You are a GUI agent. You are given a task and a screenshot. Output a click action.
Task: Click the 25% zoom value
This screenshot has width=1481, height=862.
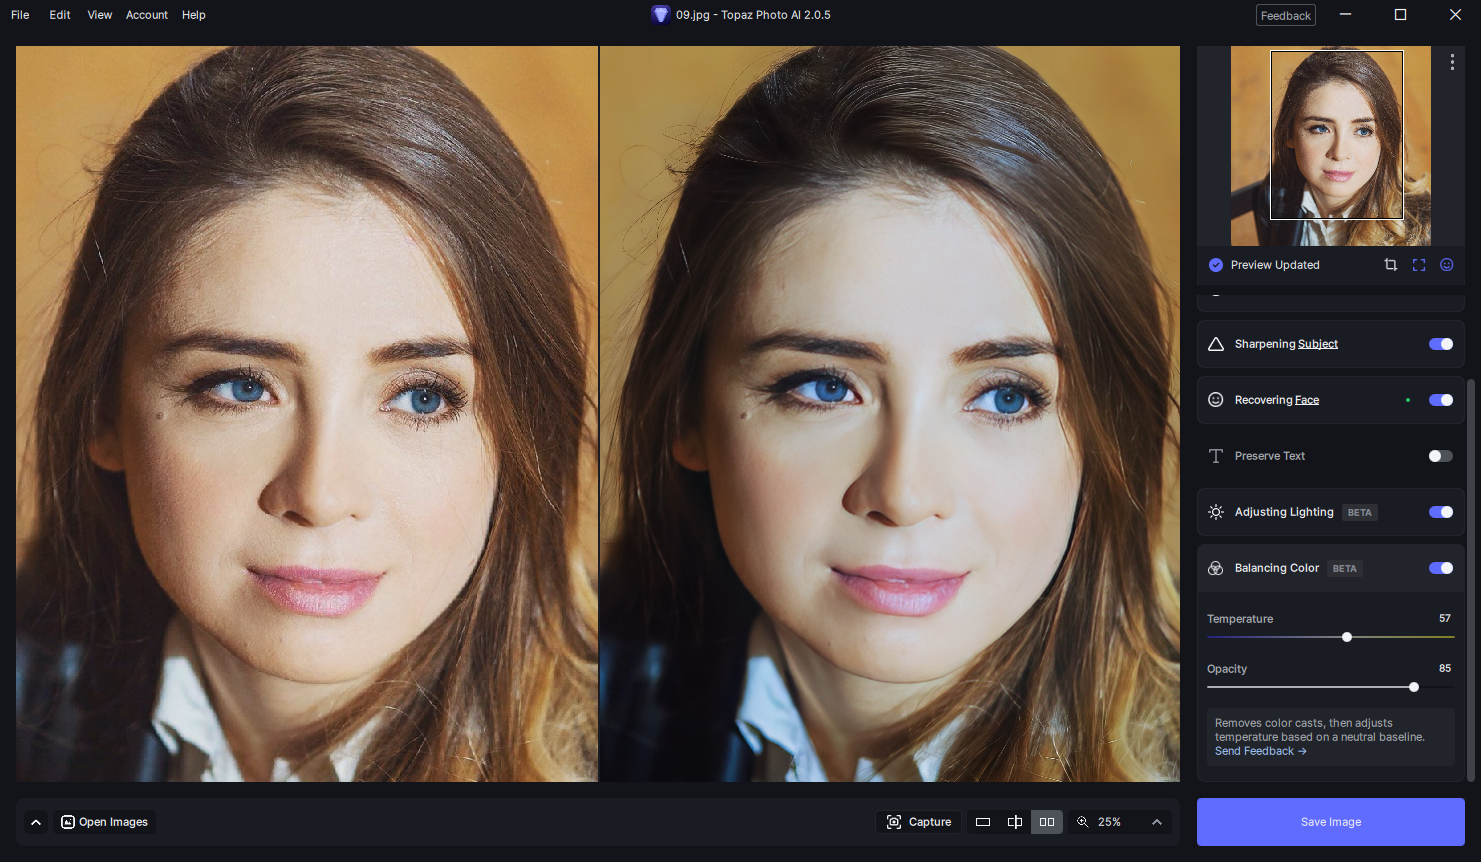(x=1109, y=822)
